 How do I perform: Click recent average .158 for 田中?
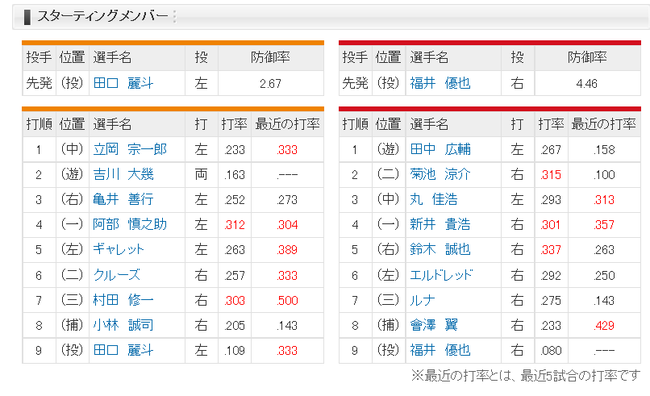tap(604, 150)
